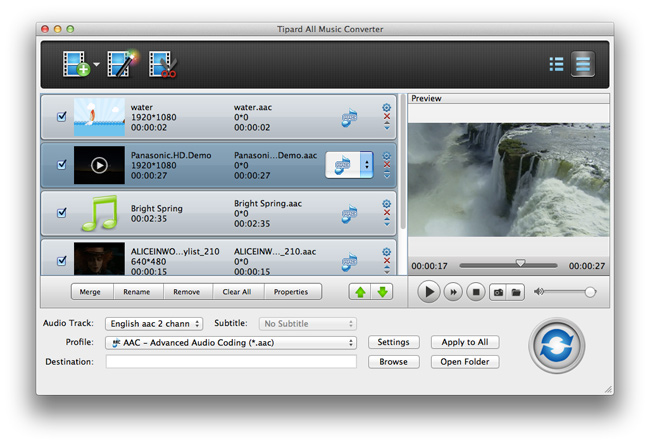Click the preview playback progress slider
This screenshot has width=650, height=445.
[508, 266]
